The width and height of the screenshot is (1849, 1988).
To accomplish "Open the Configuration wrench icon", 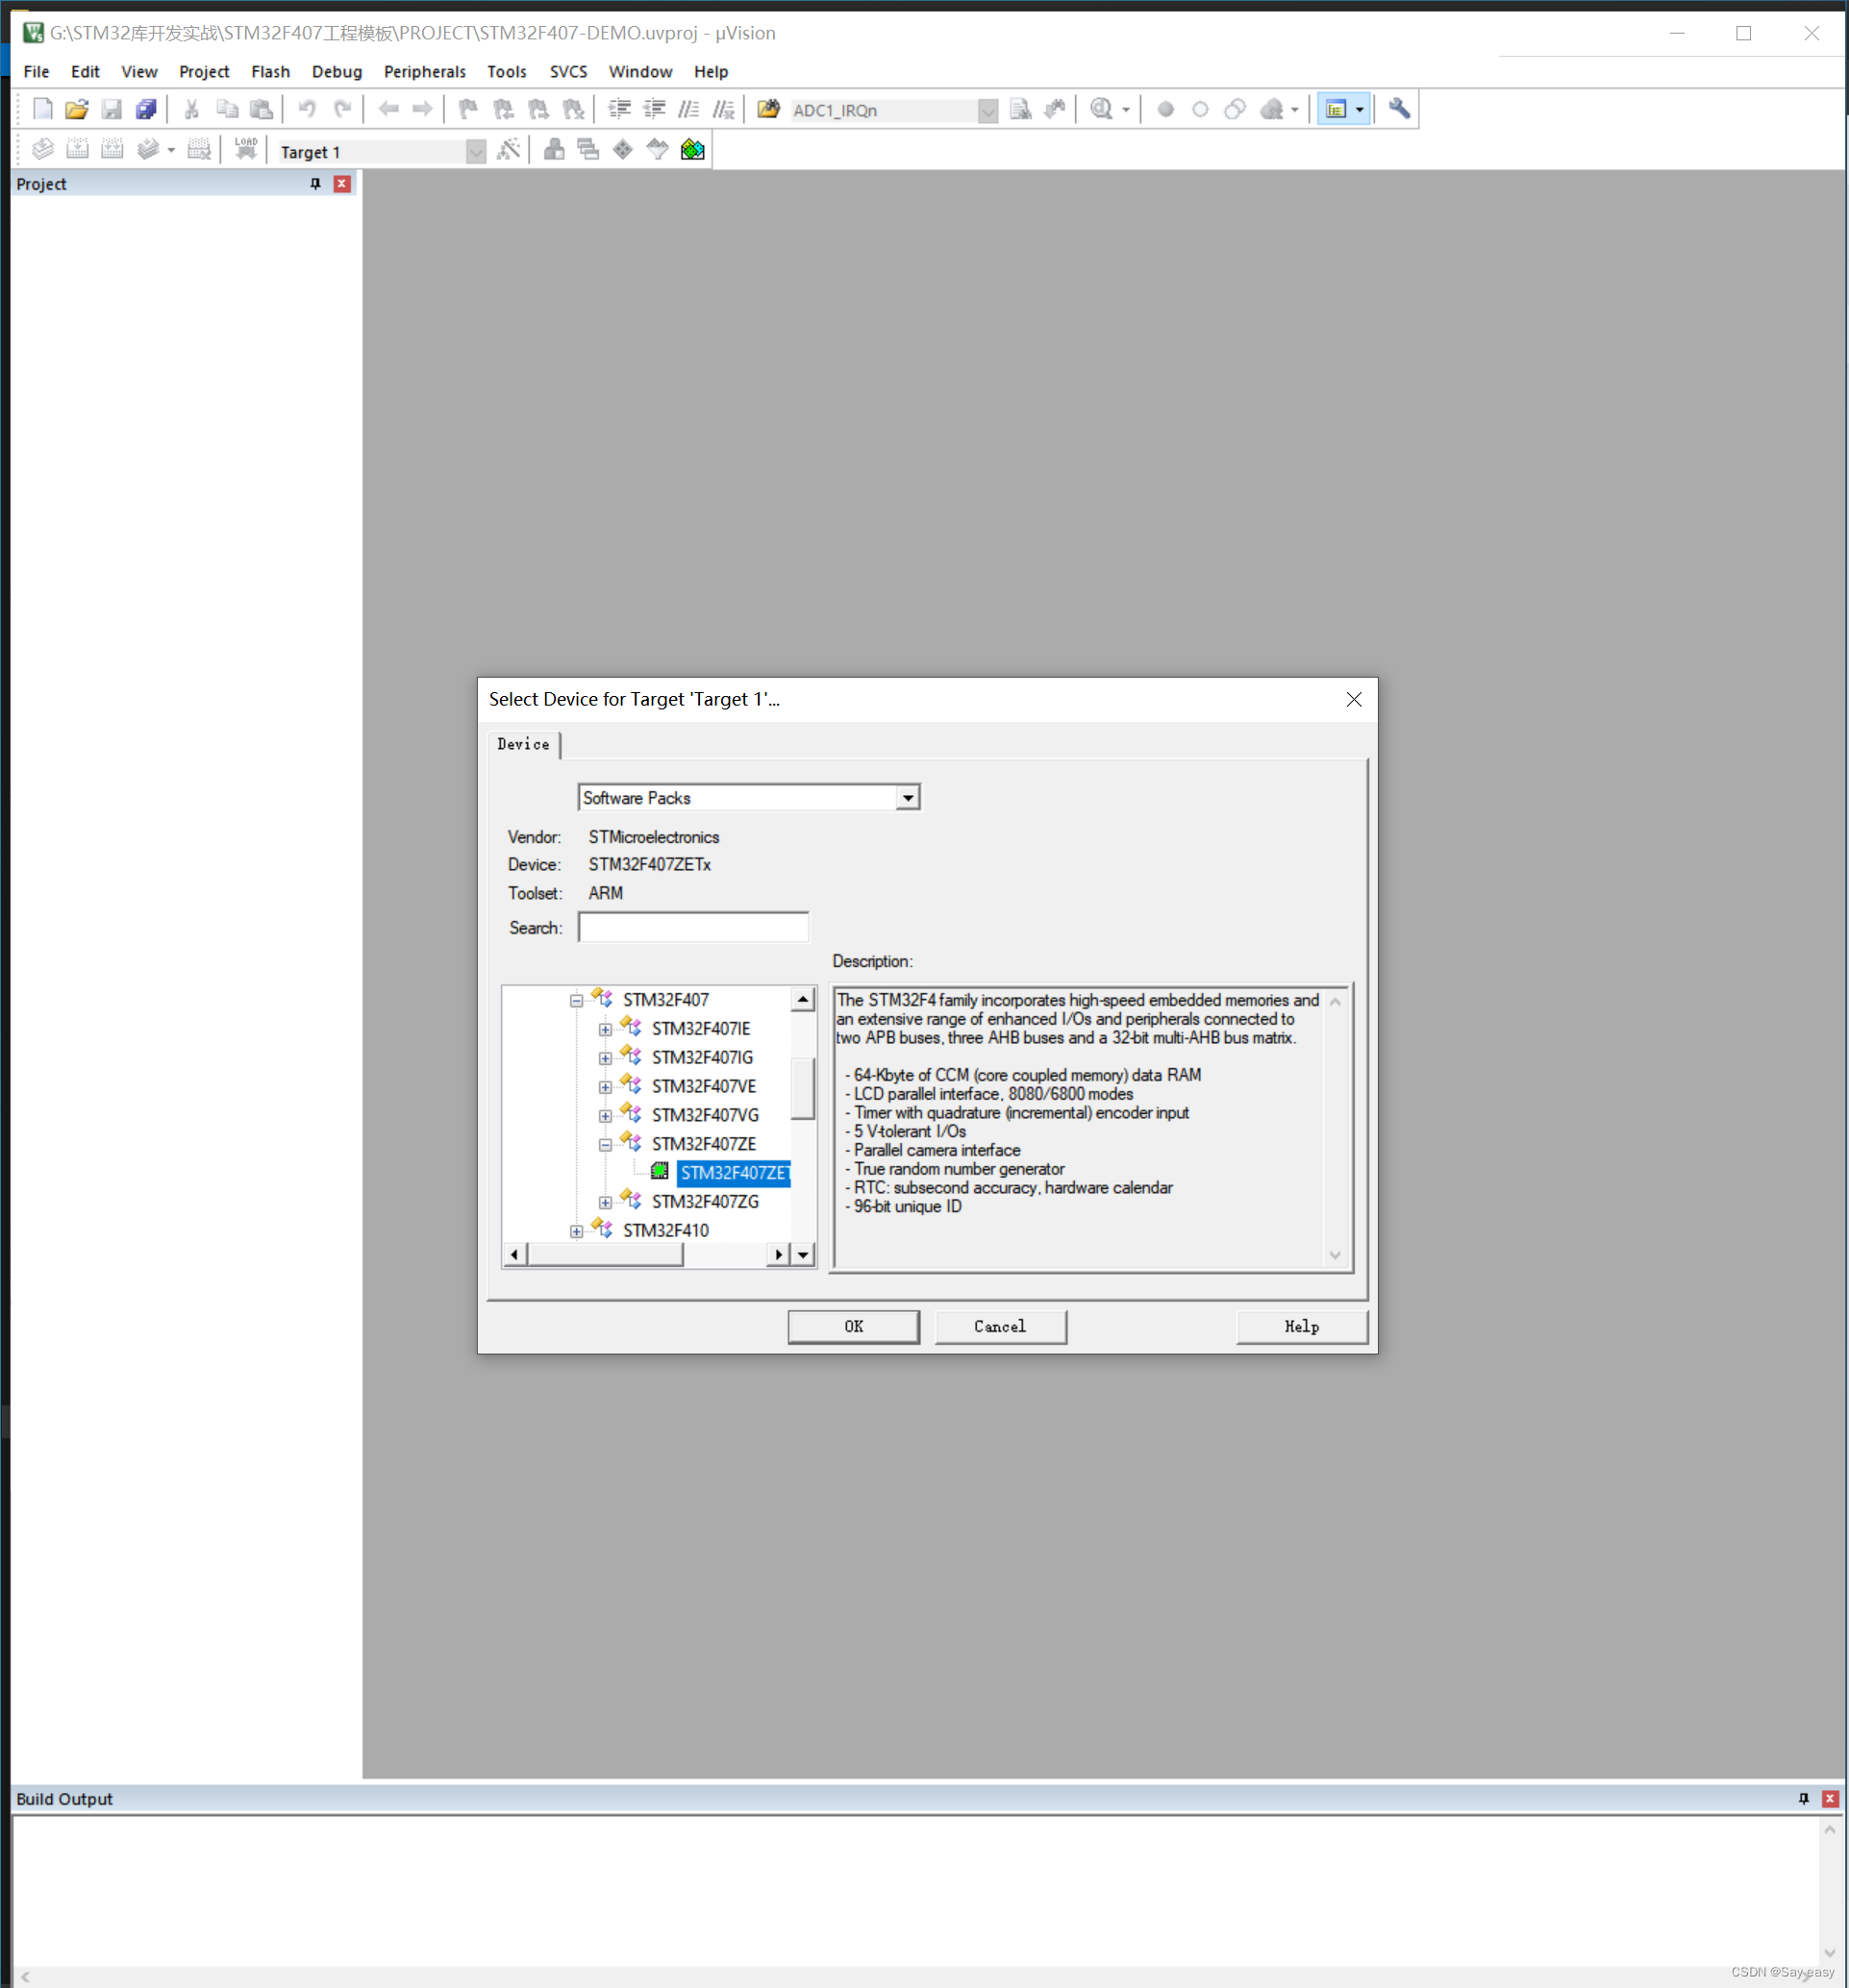I will (x=1399, y=109).
